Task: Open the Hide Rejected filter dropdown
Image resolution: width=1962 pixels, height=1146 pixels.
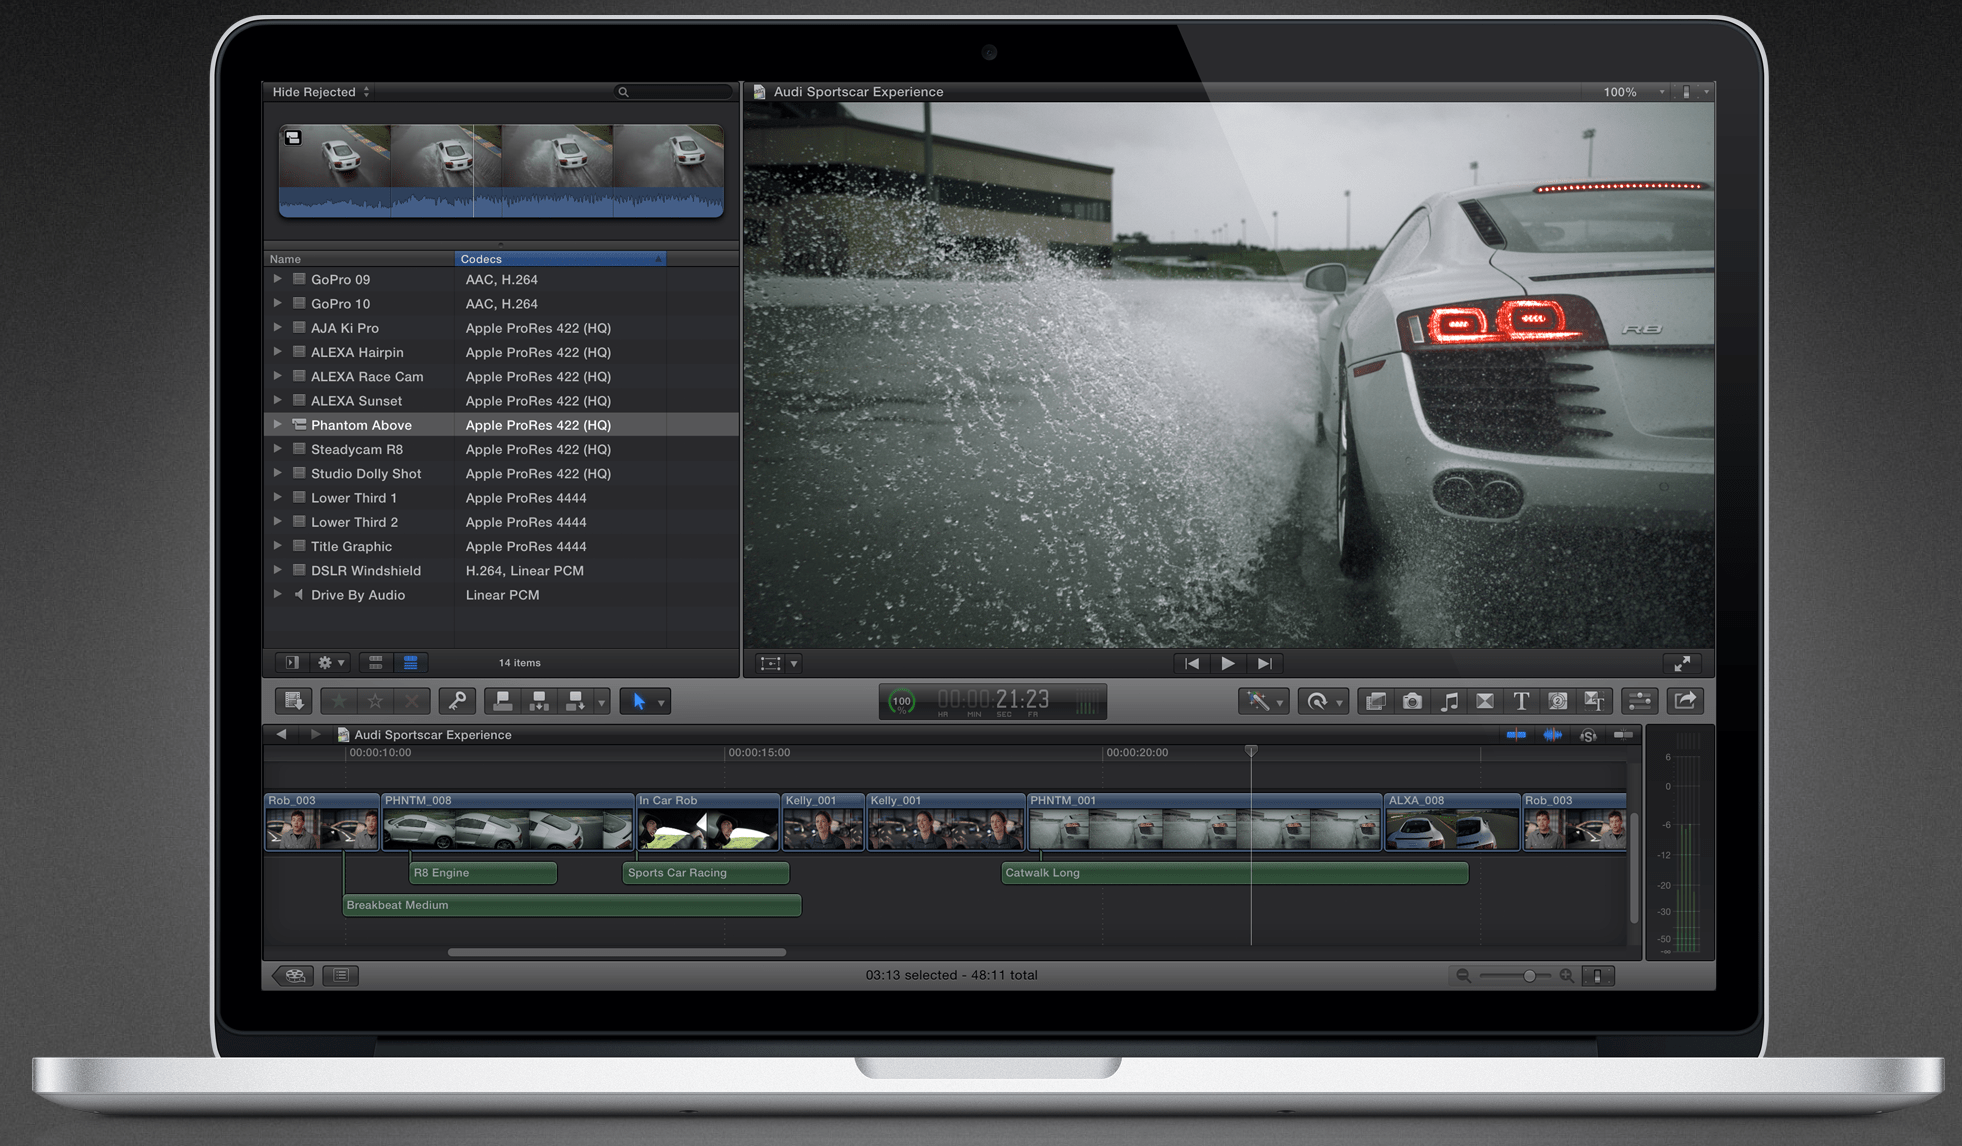Action: [x=321, y=92]
